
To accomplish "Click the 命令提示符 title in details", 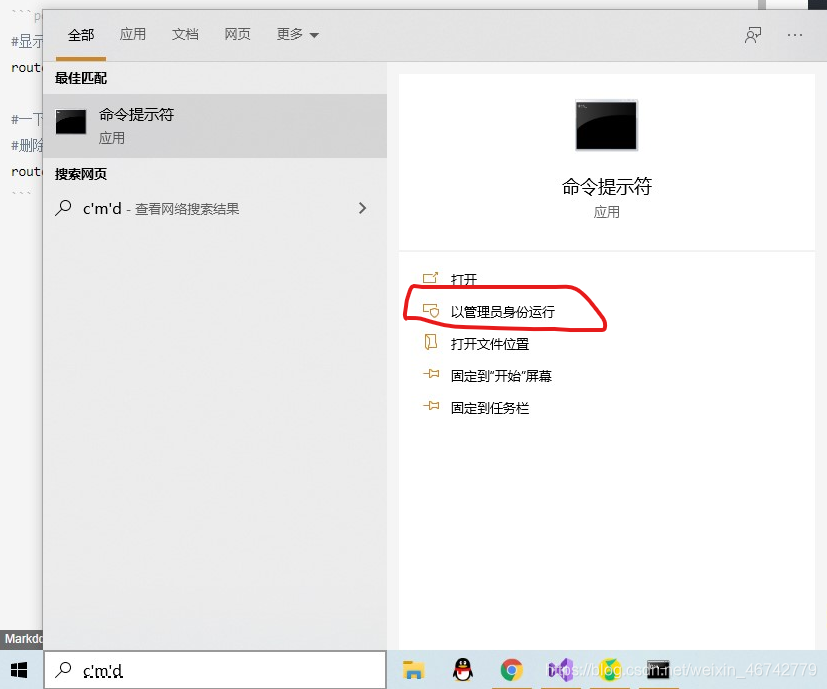I will click(607, 186).
